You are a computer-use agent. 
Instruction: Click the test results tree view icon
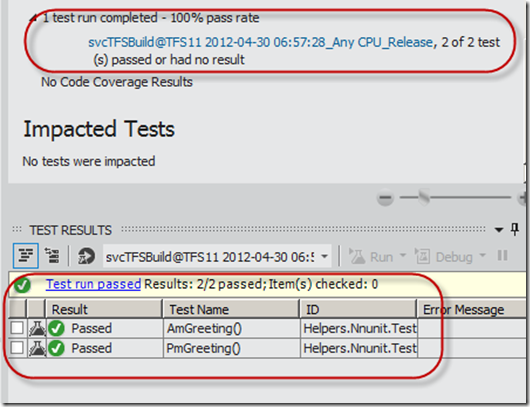(x=52, y=256)
